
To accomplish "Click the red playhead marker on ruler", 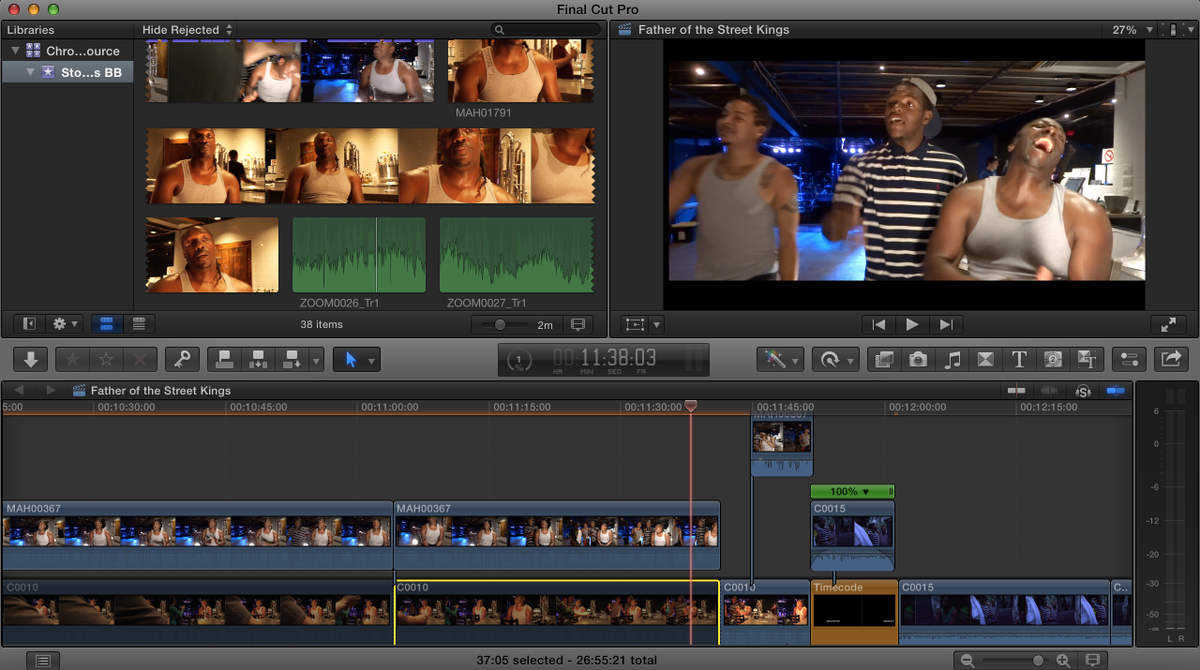I will tap(690, 407).
